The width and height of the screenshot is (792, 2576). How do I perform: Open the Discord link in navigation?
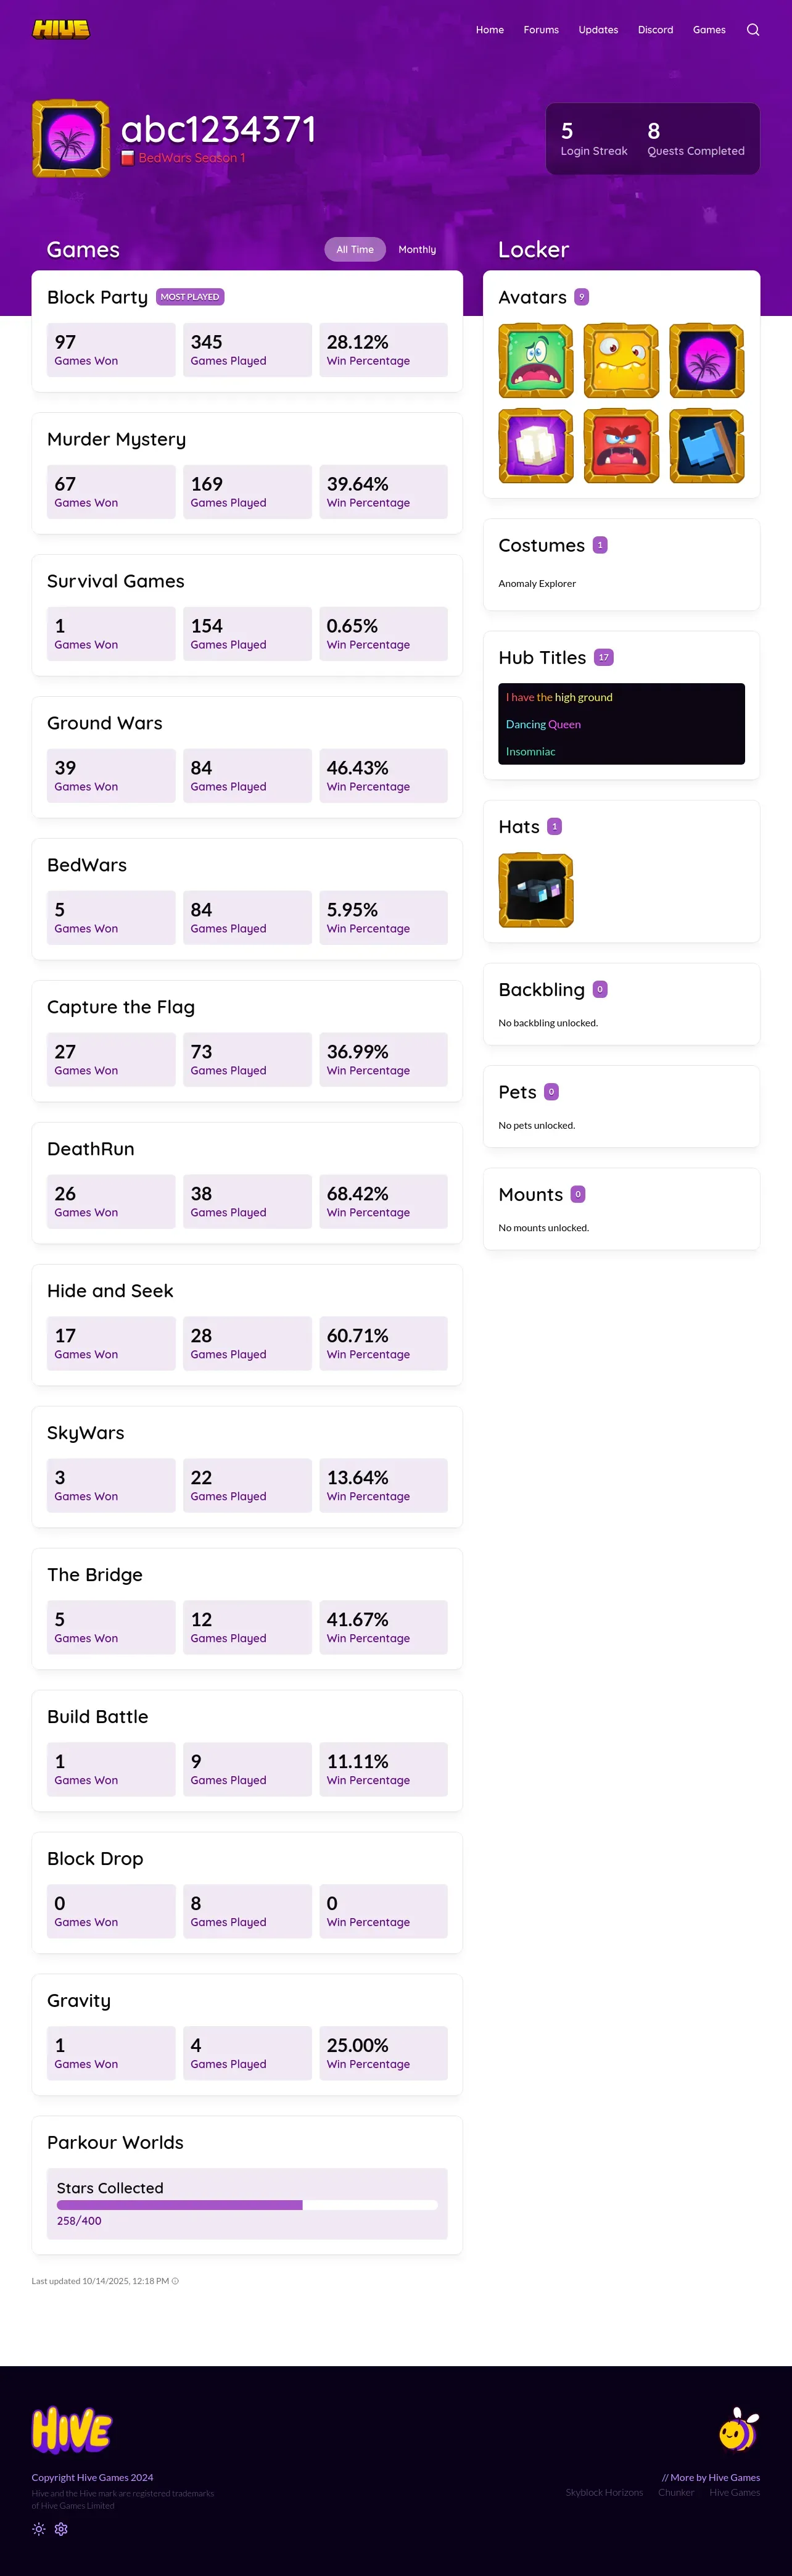coord(655,30)
